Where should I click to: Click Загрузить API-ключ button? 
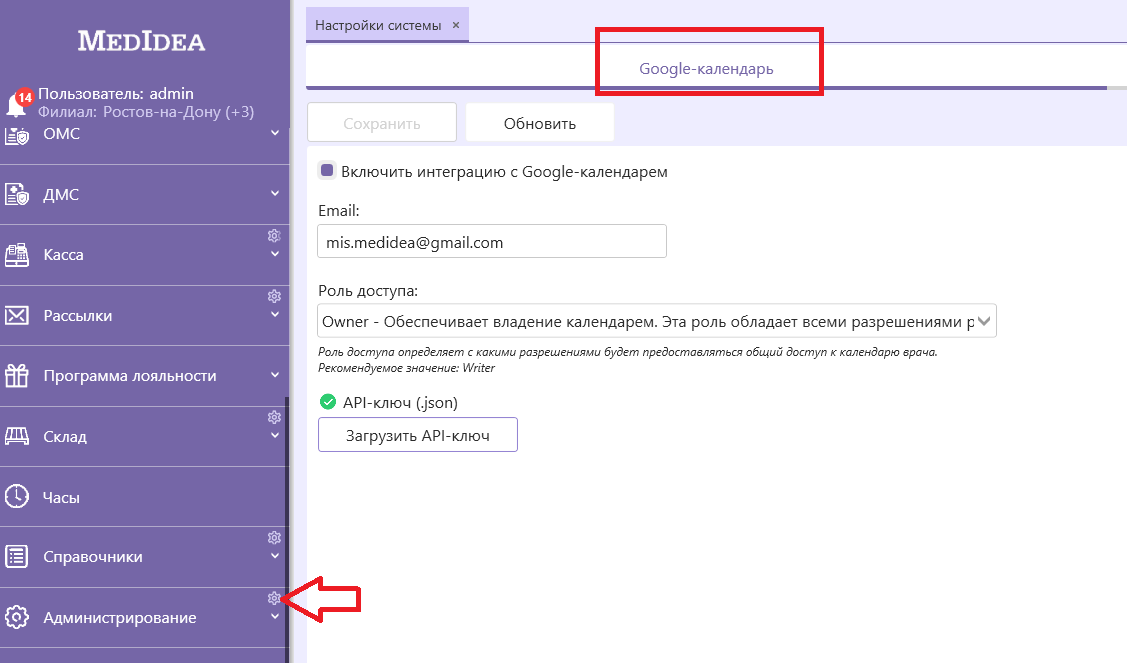[418, 435]
